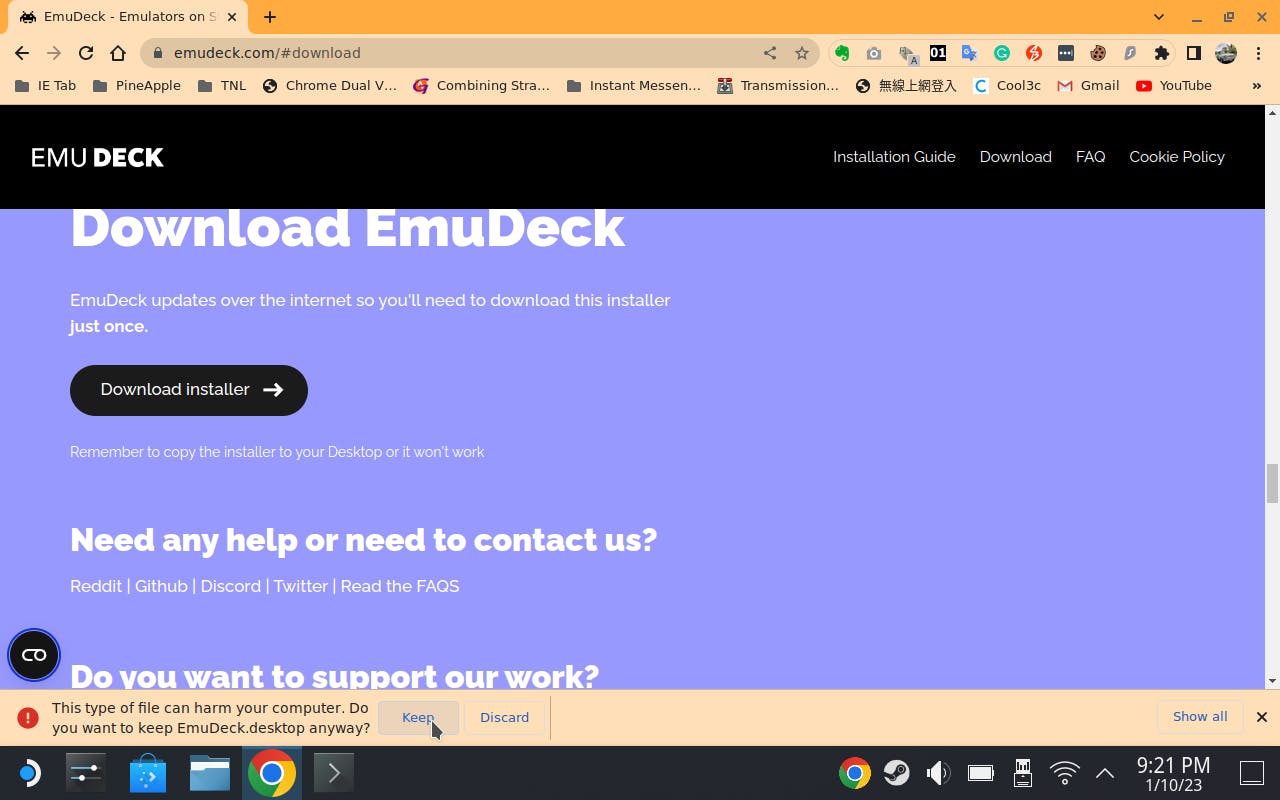Bookmark this page with the star
This screenshot has height=800, width=1280.
point(802,53)
